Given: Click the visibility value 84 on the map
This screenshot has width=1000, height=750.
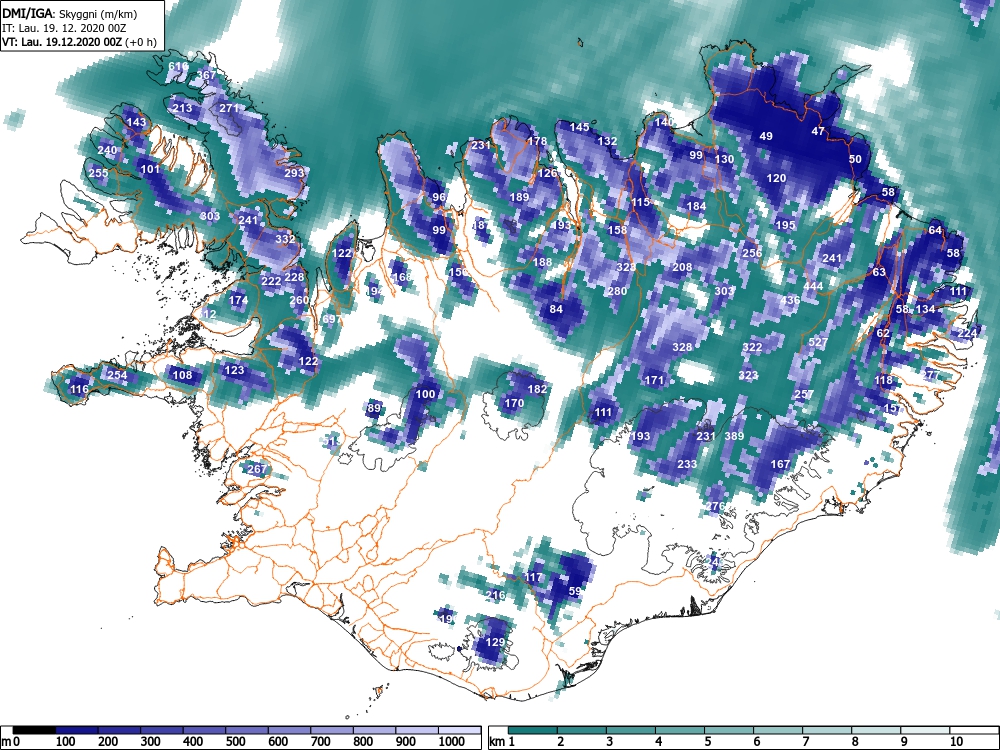Looking at the screenshot, I should [556, 309].
